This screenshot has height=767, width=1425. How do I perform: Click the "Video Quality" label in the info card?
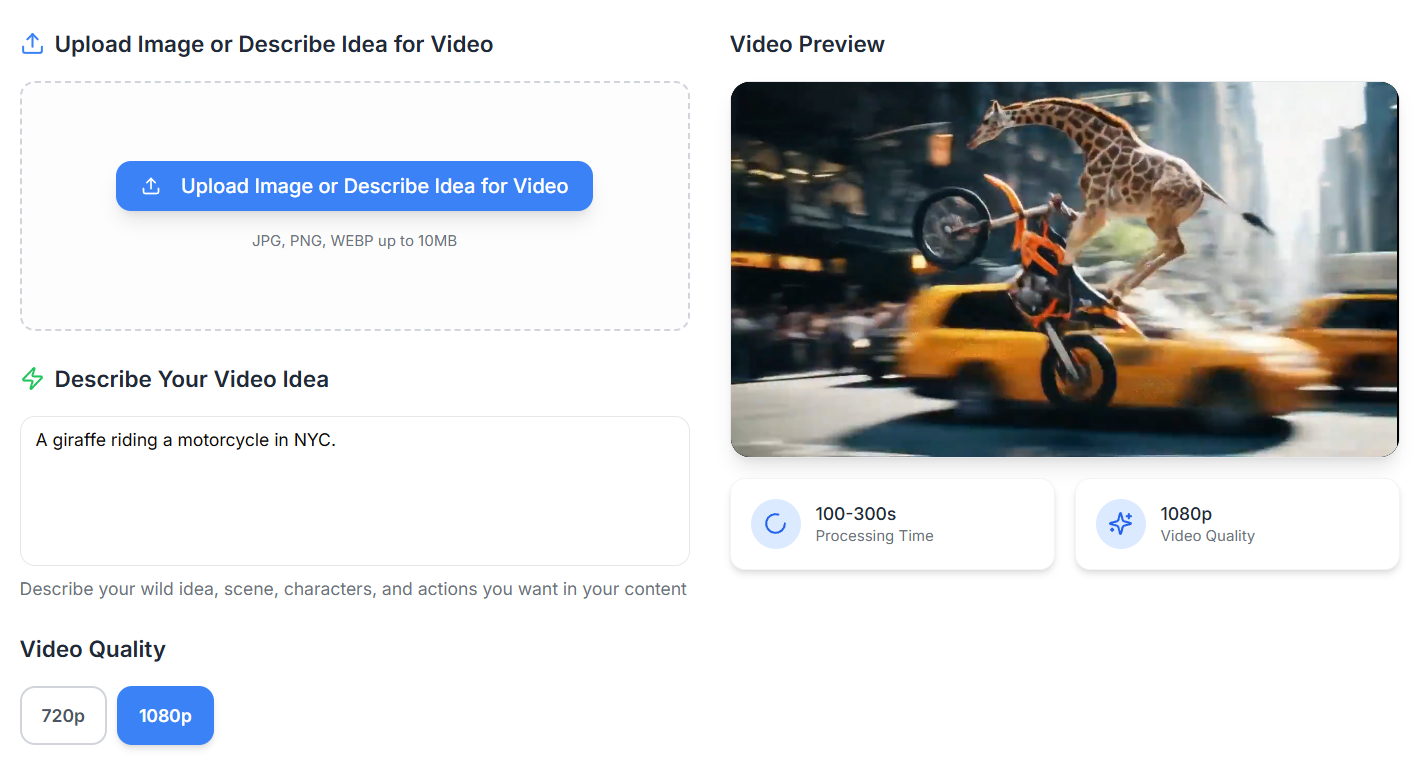(1207, 536)
